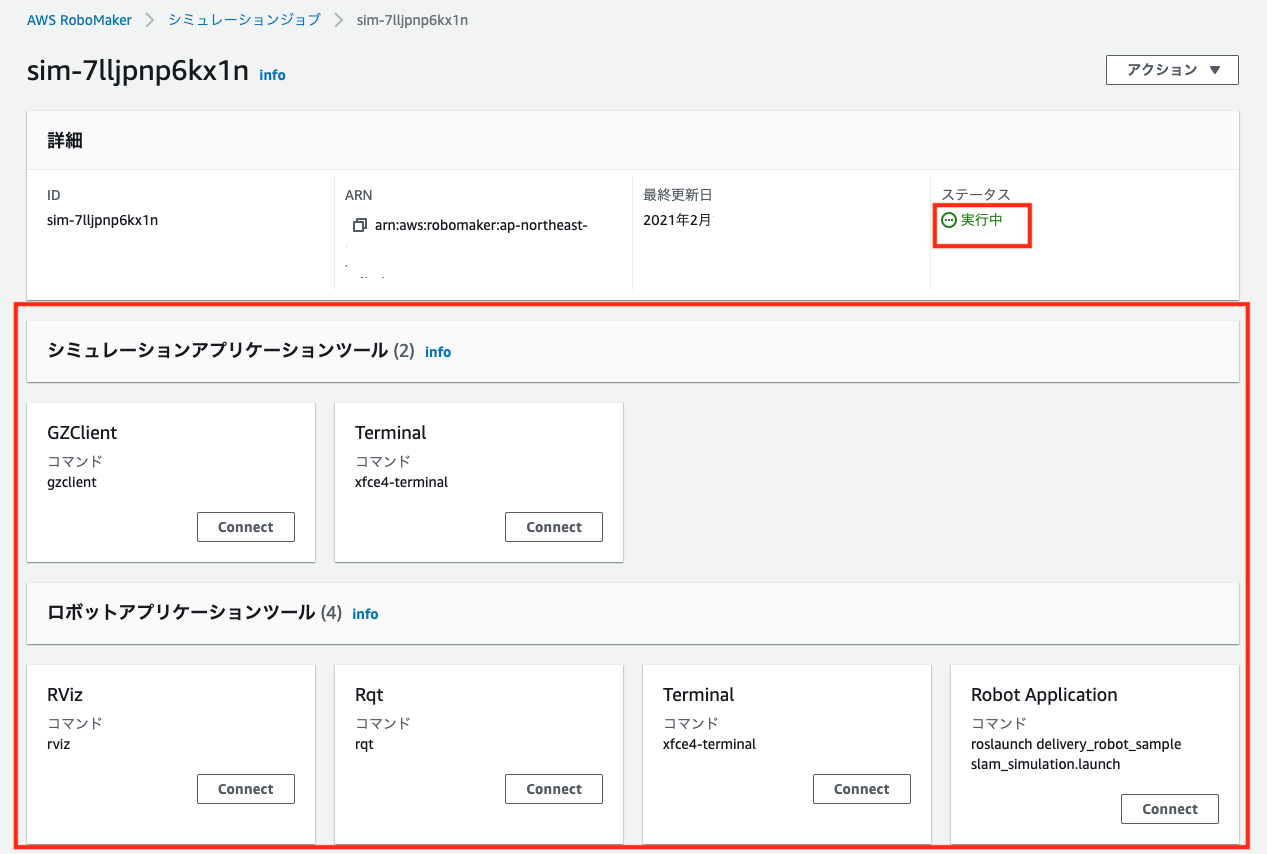Click the ロボットアプリケーションツール heading
Screen dimensions: 1267x854
click(181, 613)
